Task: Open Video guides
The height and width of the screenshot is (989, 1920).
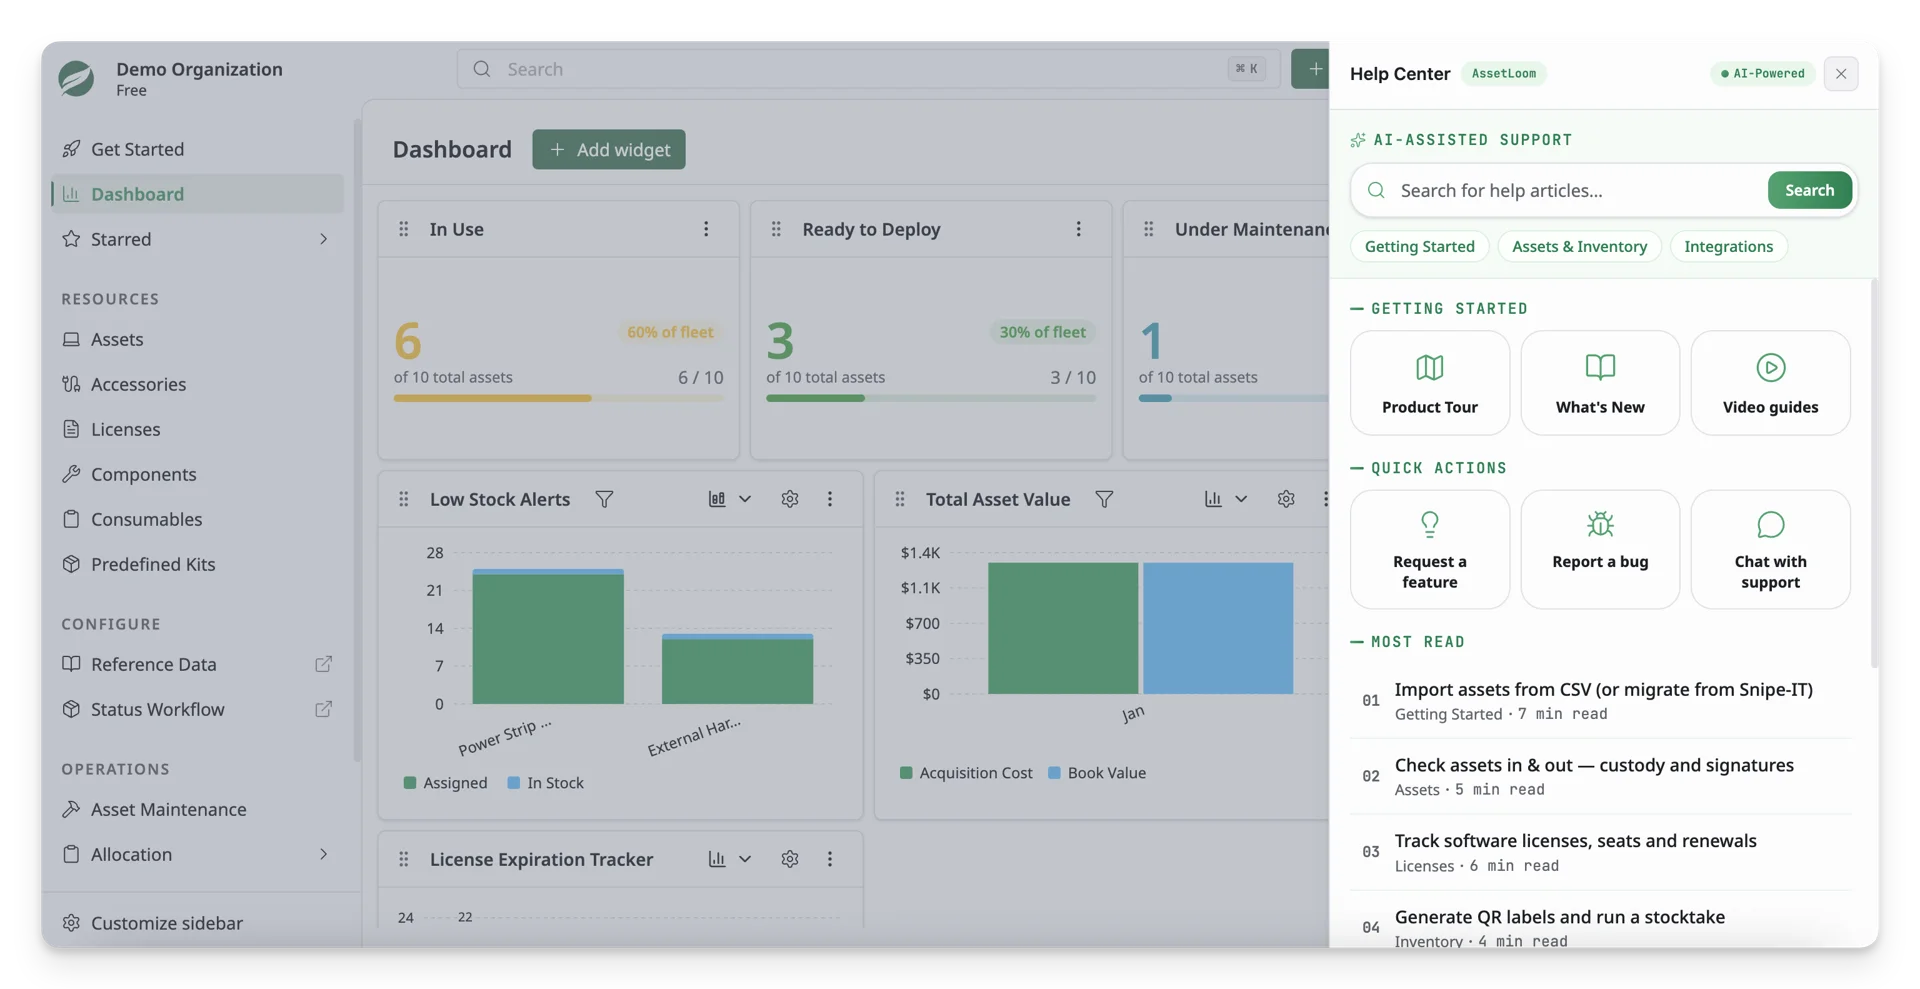Action: [1770, 383]
